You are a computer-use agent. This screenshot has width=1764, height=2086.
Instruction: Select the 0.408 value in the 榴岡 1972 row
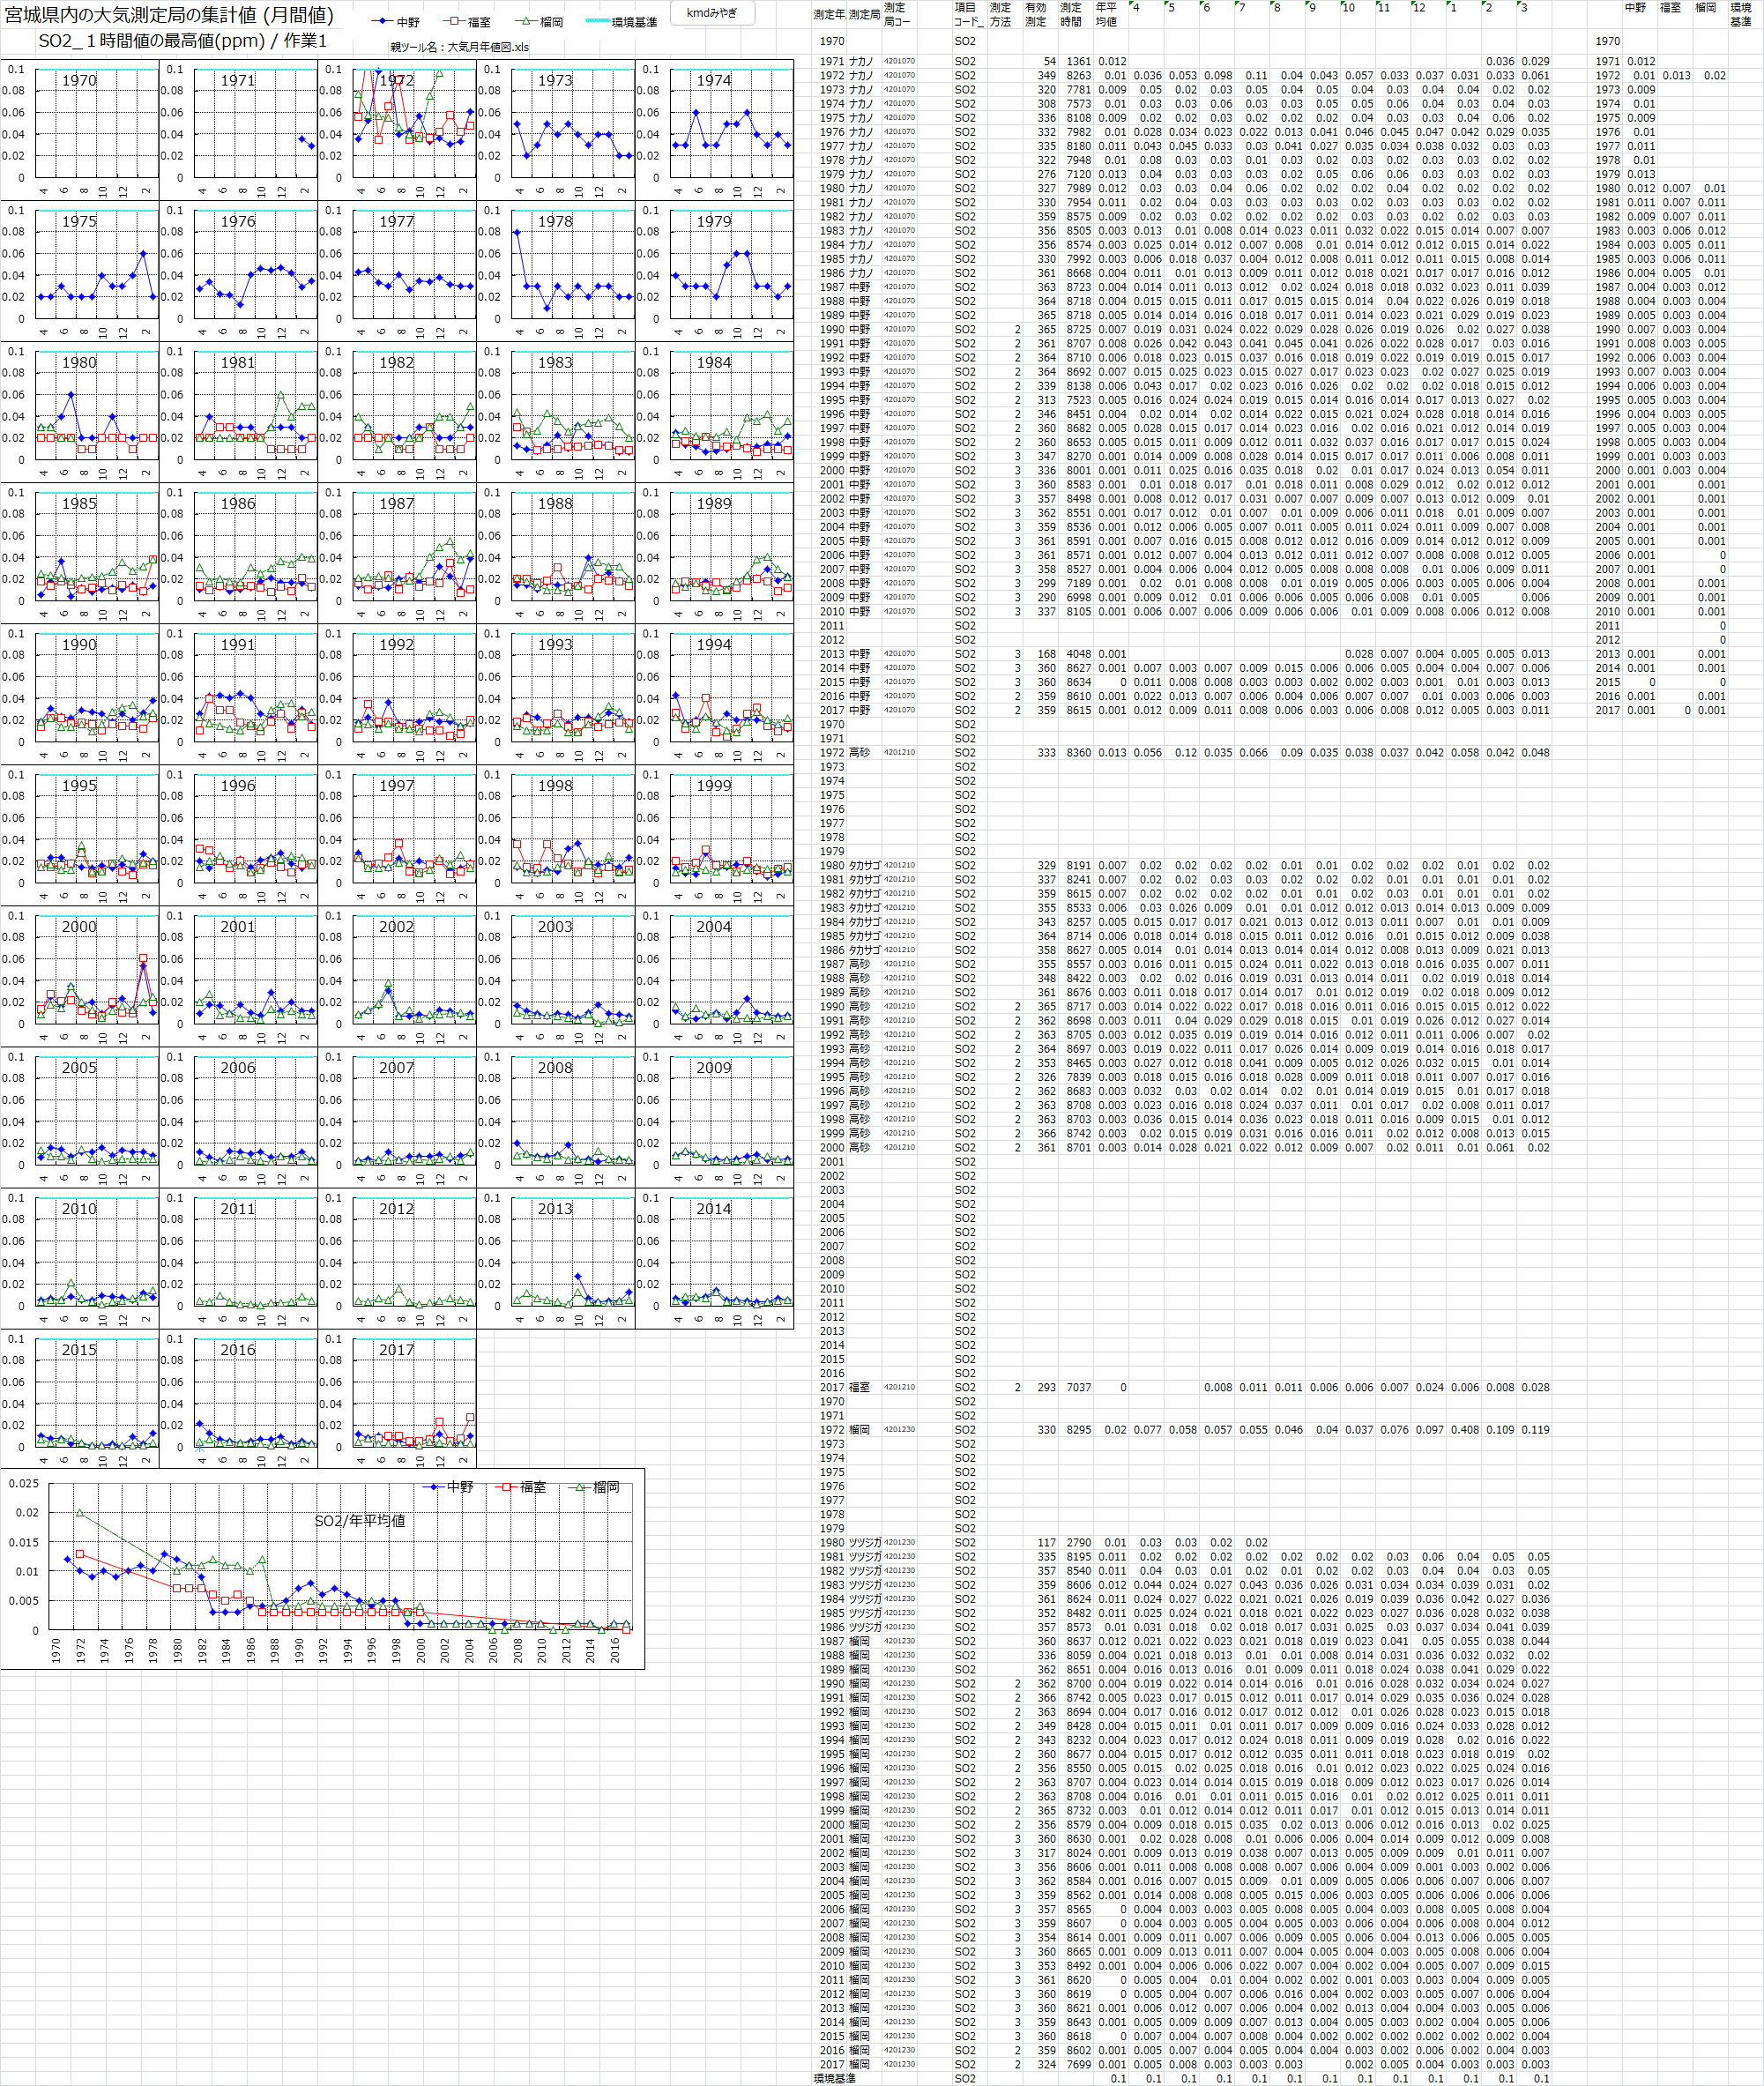[x=1465, y=1429]
